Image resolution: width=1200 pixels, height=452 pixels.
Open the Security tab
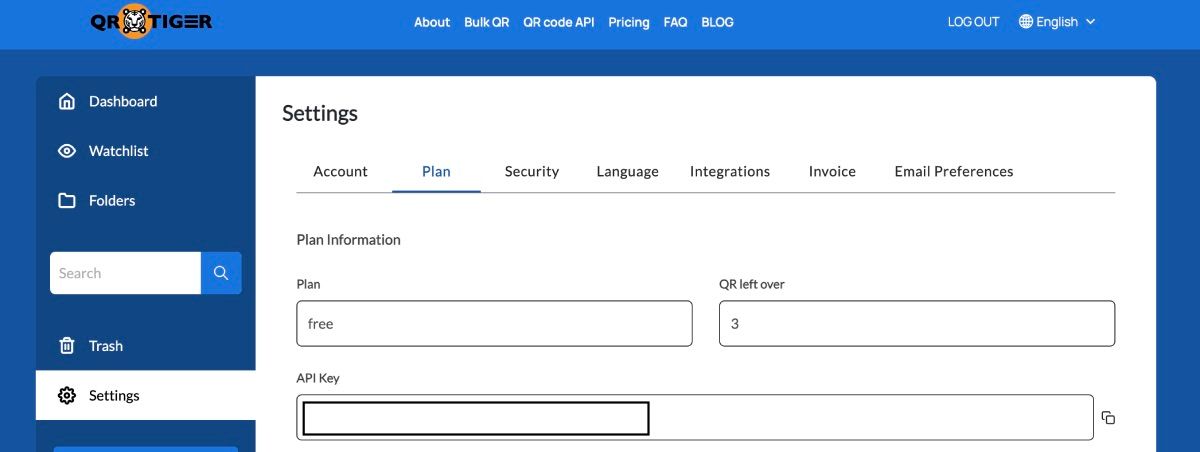[531, 172]
